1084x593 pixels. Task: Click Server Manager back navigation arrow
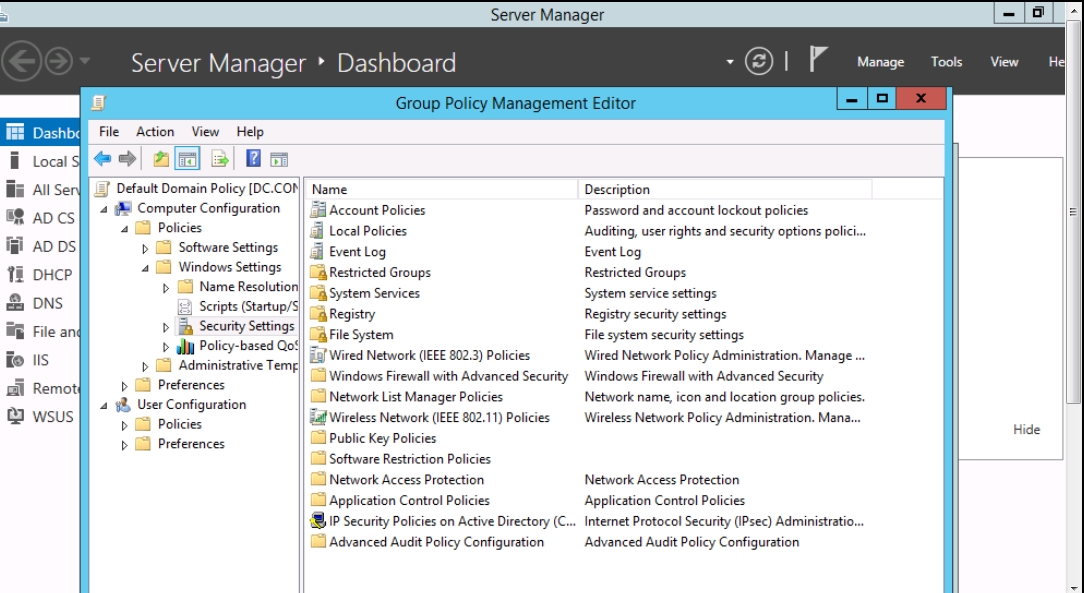click(21, 61)
